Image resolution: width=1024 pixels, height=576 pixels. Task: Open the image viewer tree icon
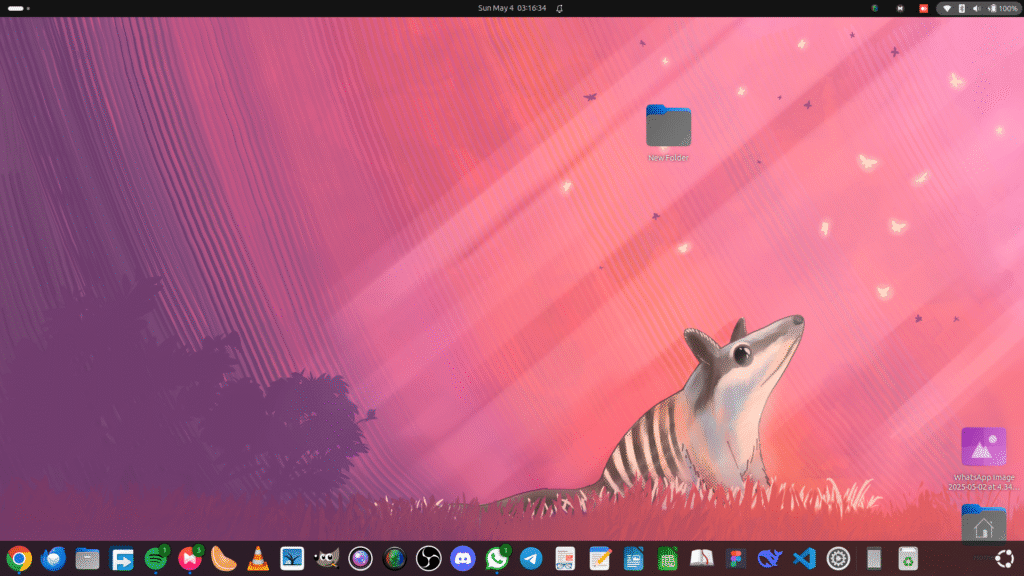292,559
